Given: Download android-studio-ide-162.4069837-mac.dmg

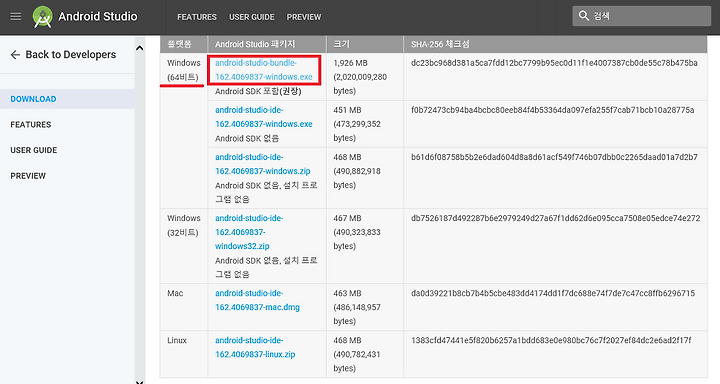Looking at the screenshot, I should click(x=257, y=300).
